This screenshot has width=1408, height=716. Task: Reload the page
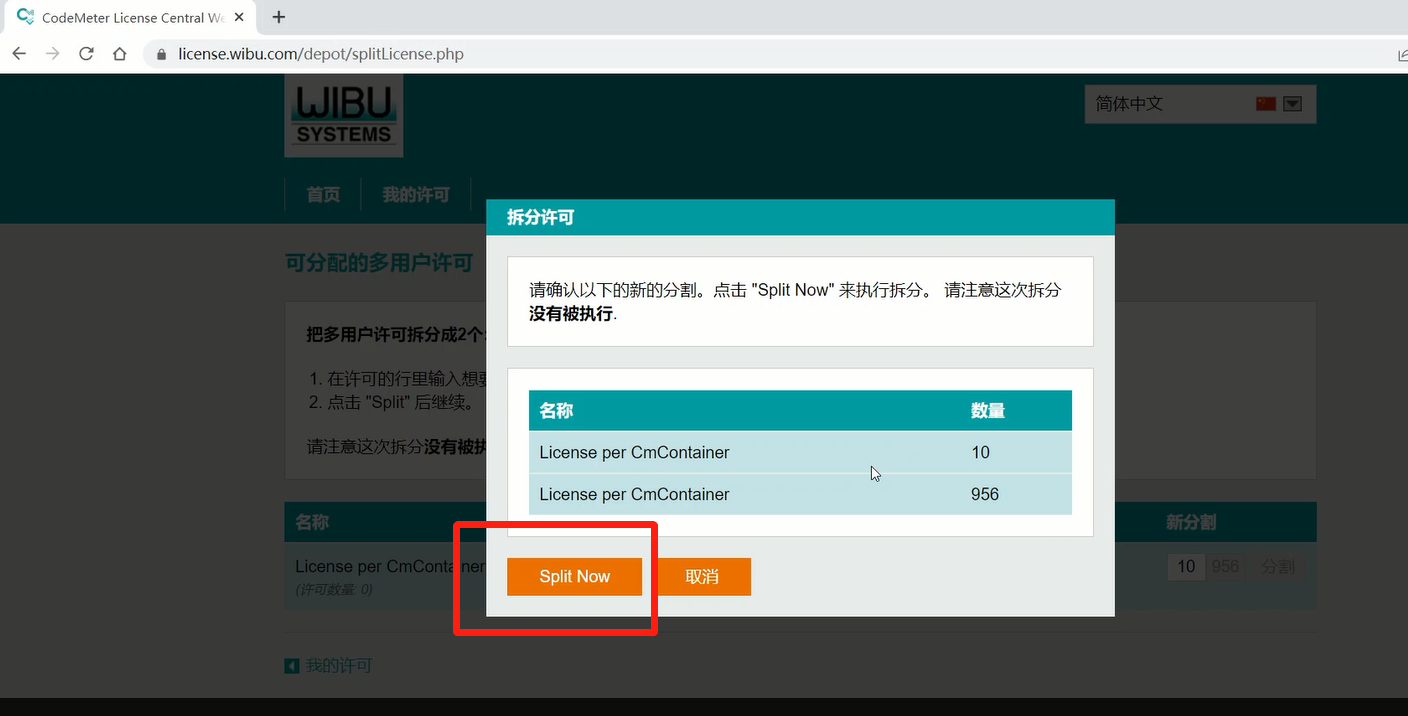(86, 54)
